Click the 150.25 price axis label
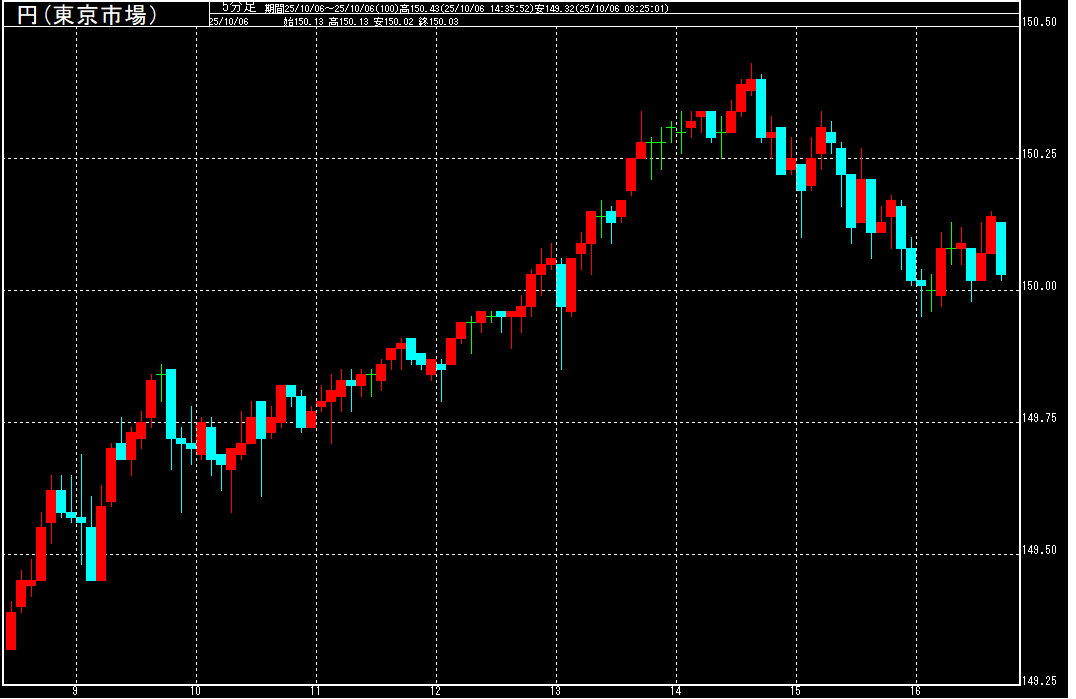 pyautogui.click(x=1040, y=154)
